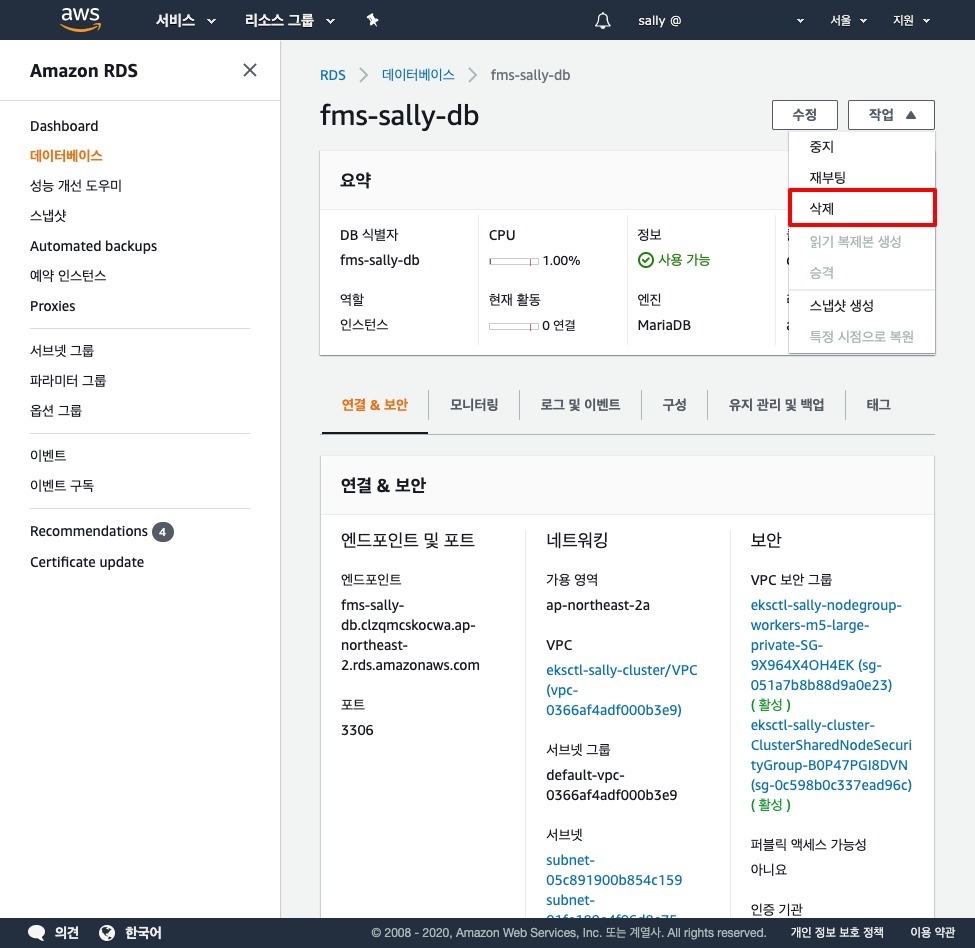Close the Amazon RDS sidebar panel
The image size is (975, 948).
point(250,70)
